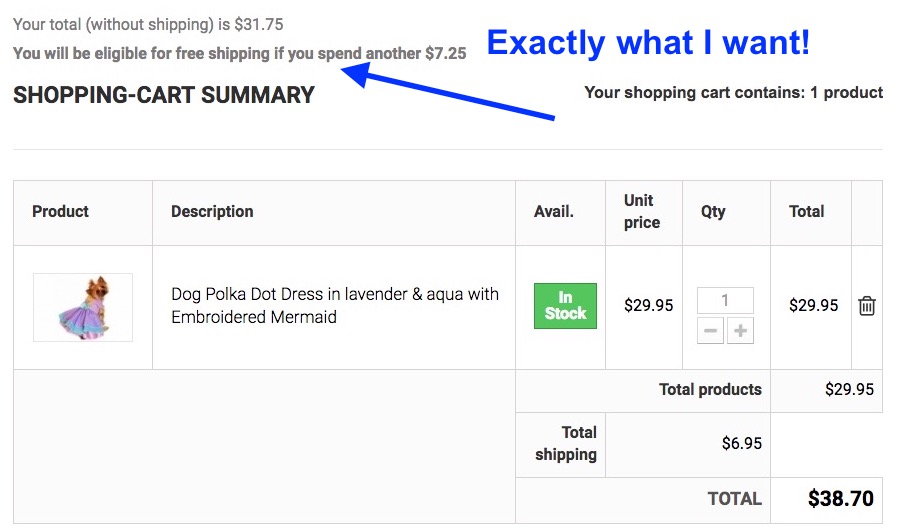This screenshot has height=532, width=919.
Task: Click the Total products label
Action: [710, 390]
